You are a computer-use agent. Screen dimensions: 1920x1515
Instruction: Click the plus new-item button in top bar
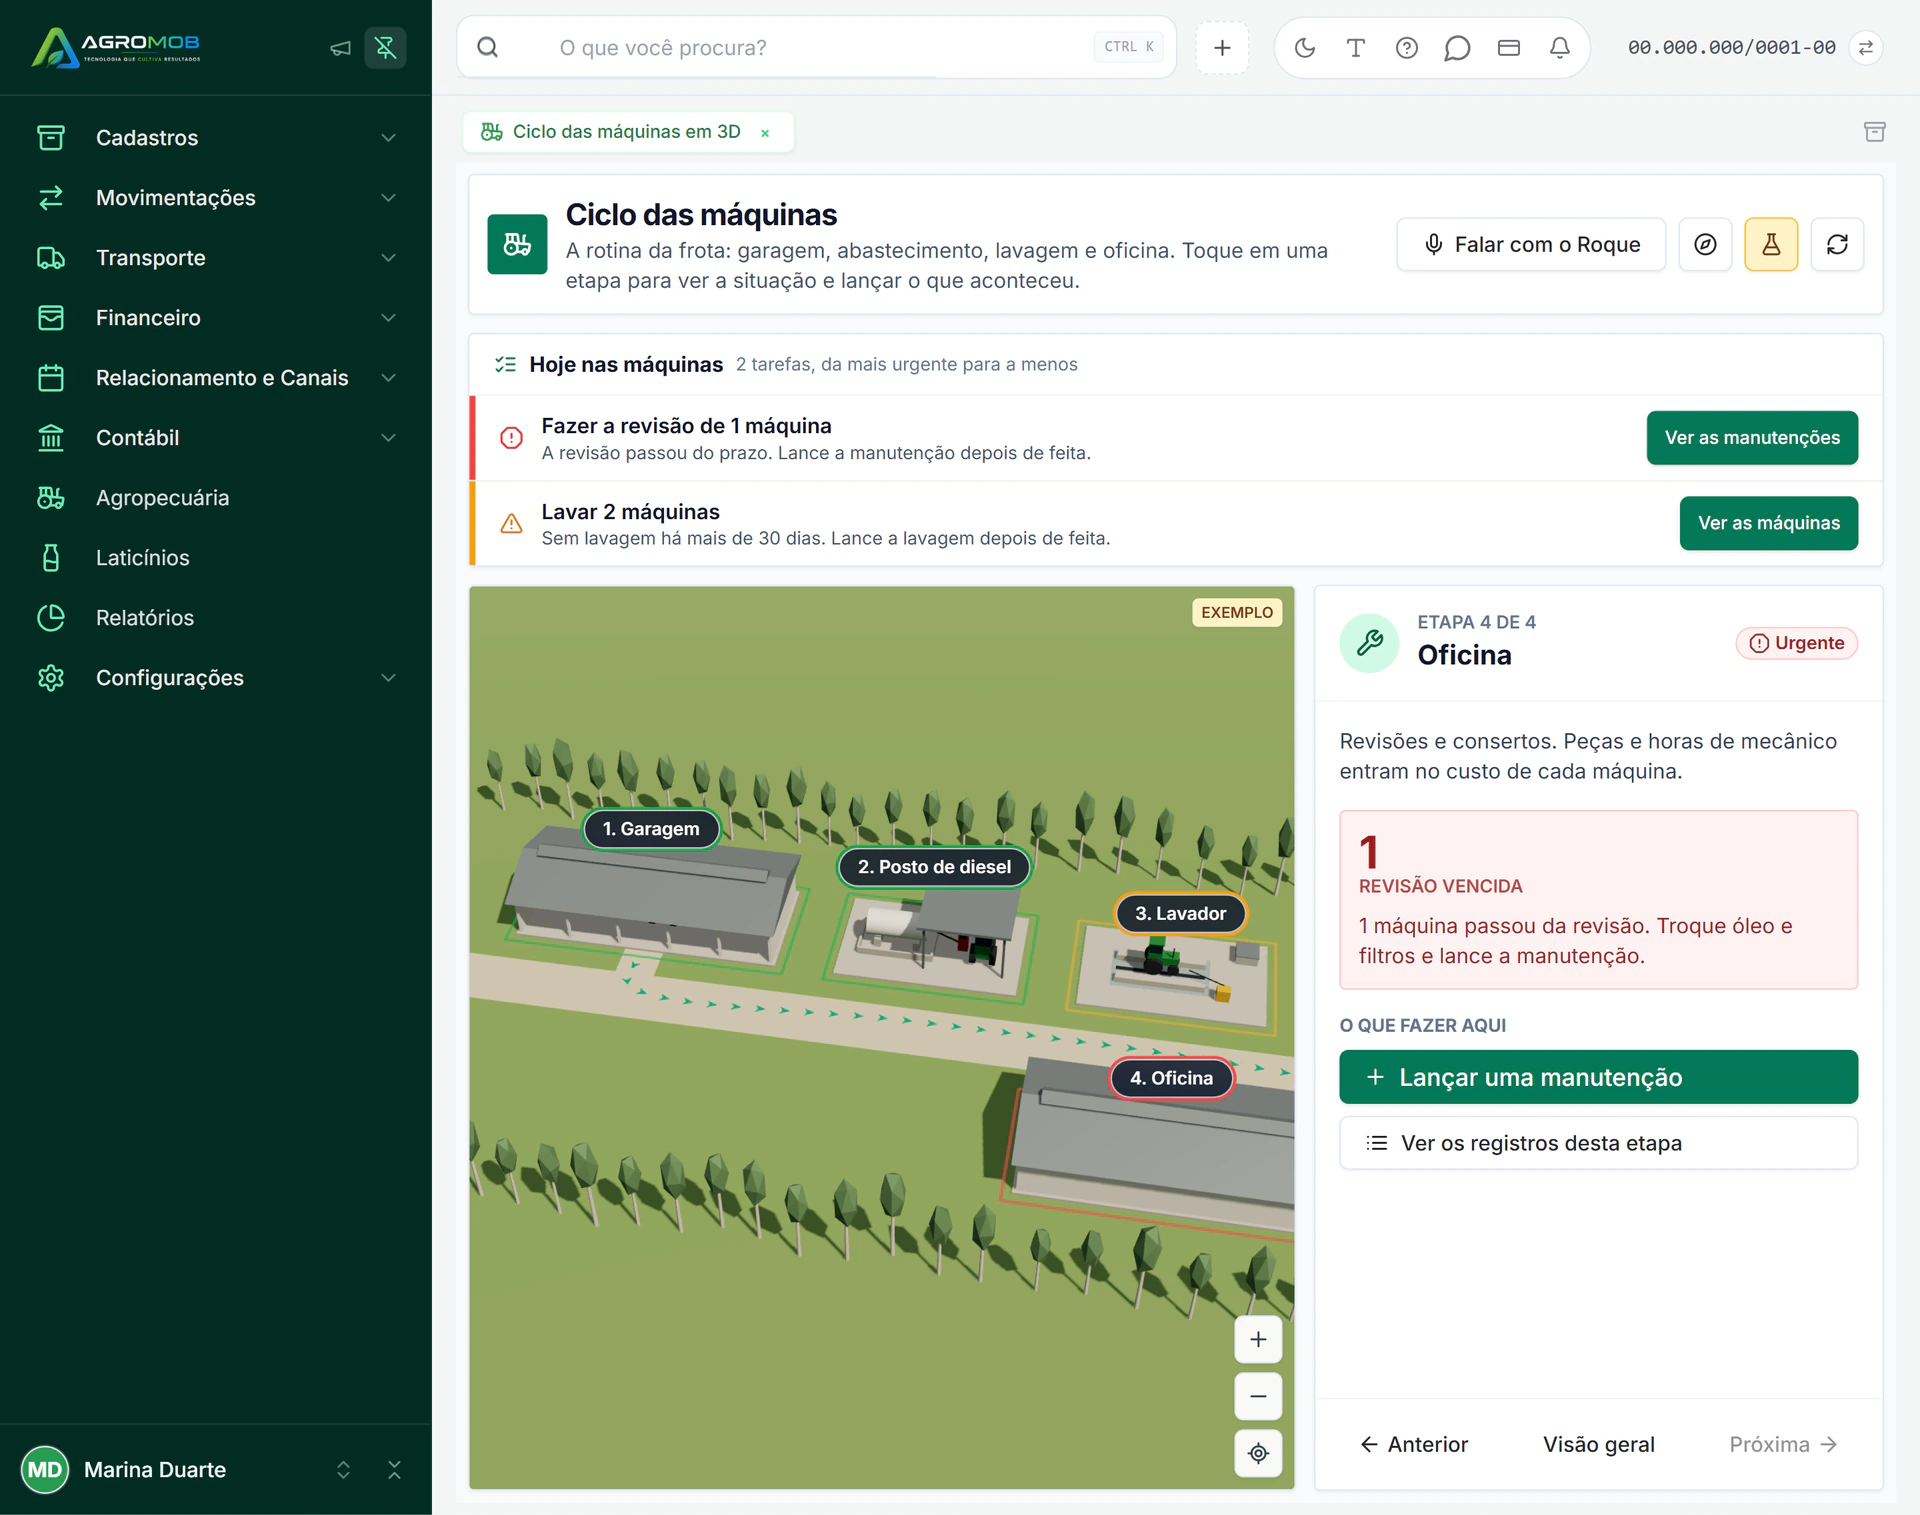tap(1222, 47)
